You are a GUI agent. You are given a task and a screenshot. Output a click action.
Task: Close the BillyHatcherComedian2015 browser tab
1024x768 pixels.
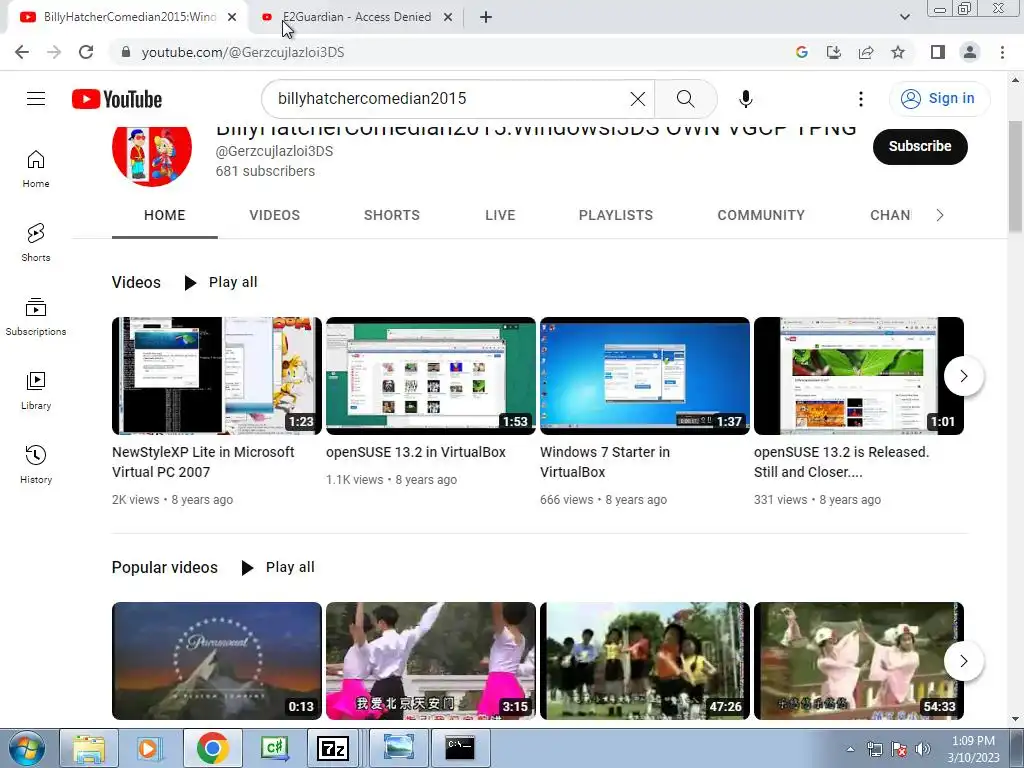point(232,18)
